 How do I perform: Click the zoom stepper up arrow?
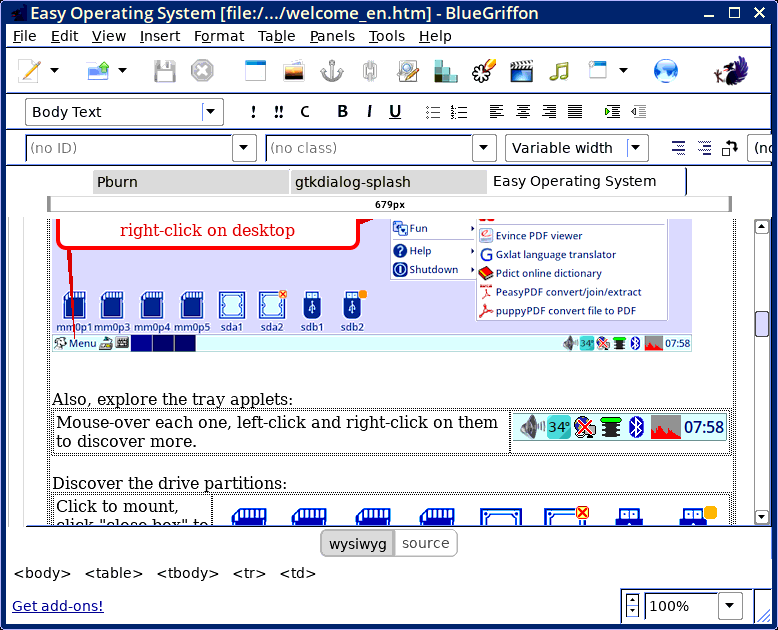(x=632, y=599)
